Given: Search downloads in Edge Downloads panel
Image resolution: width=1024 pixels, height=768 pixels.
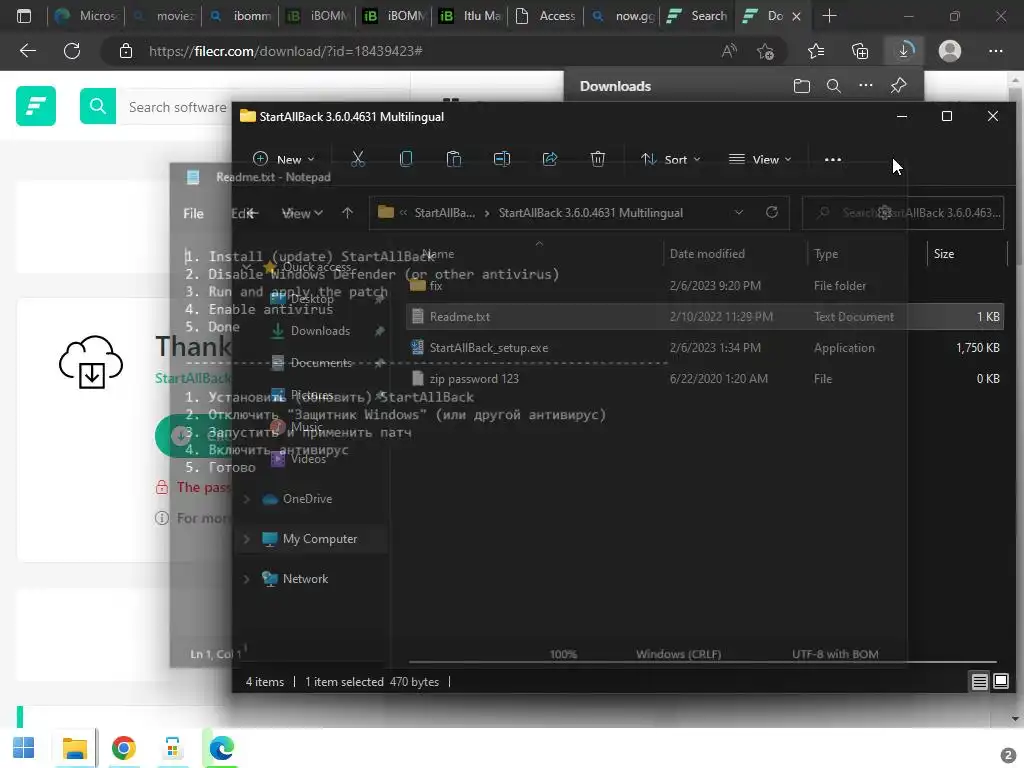Looking at the screenshot, I should tap(833, 86).
